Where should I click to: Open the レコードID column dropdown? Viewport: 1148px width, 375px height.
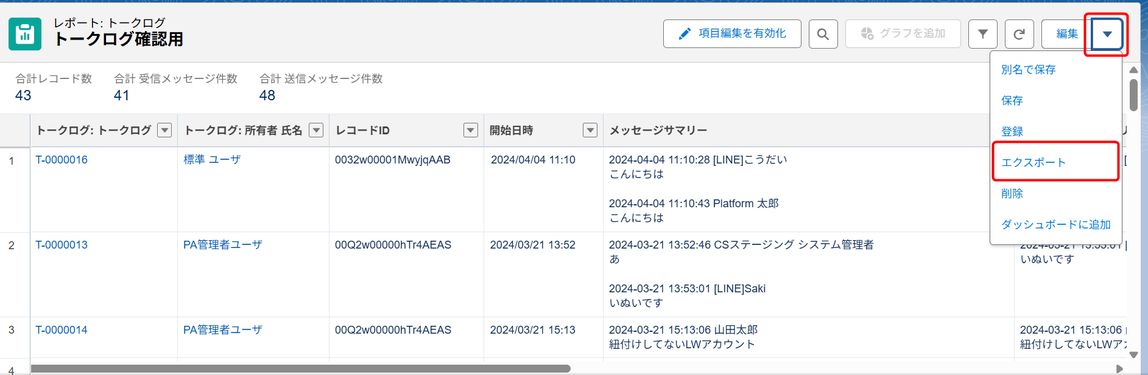[x=471, y=130]
